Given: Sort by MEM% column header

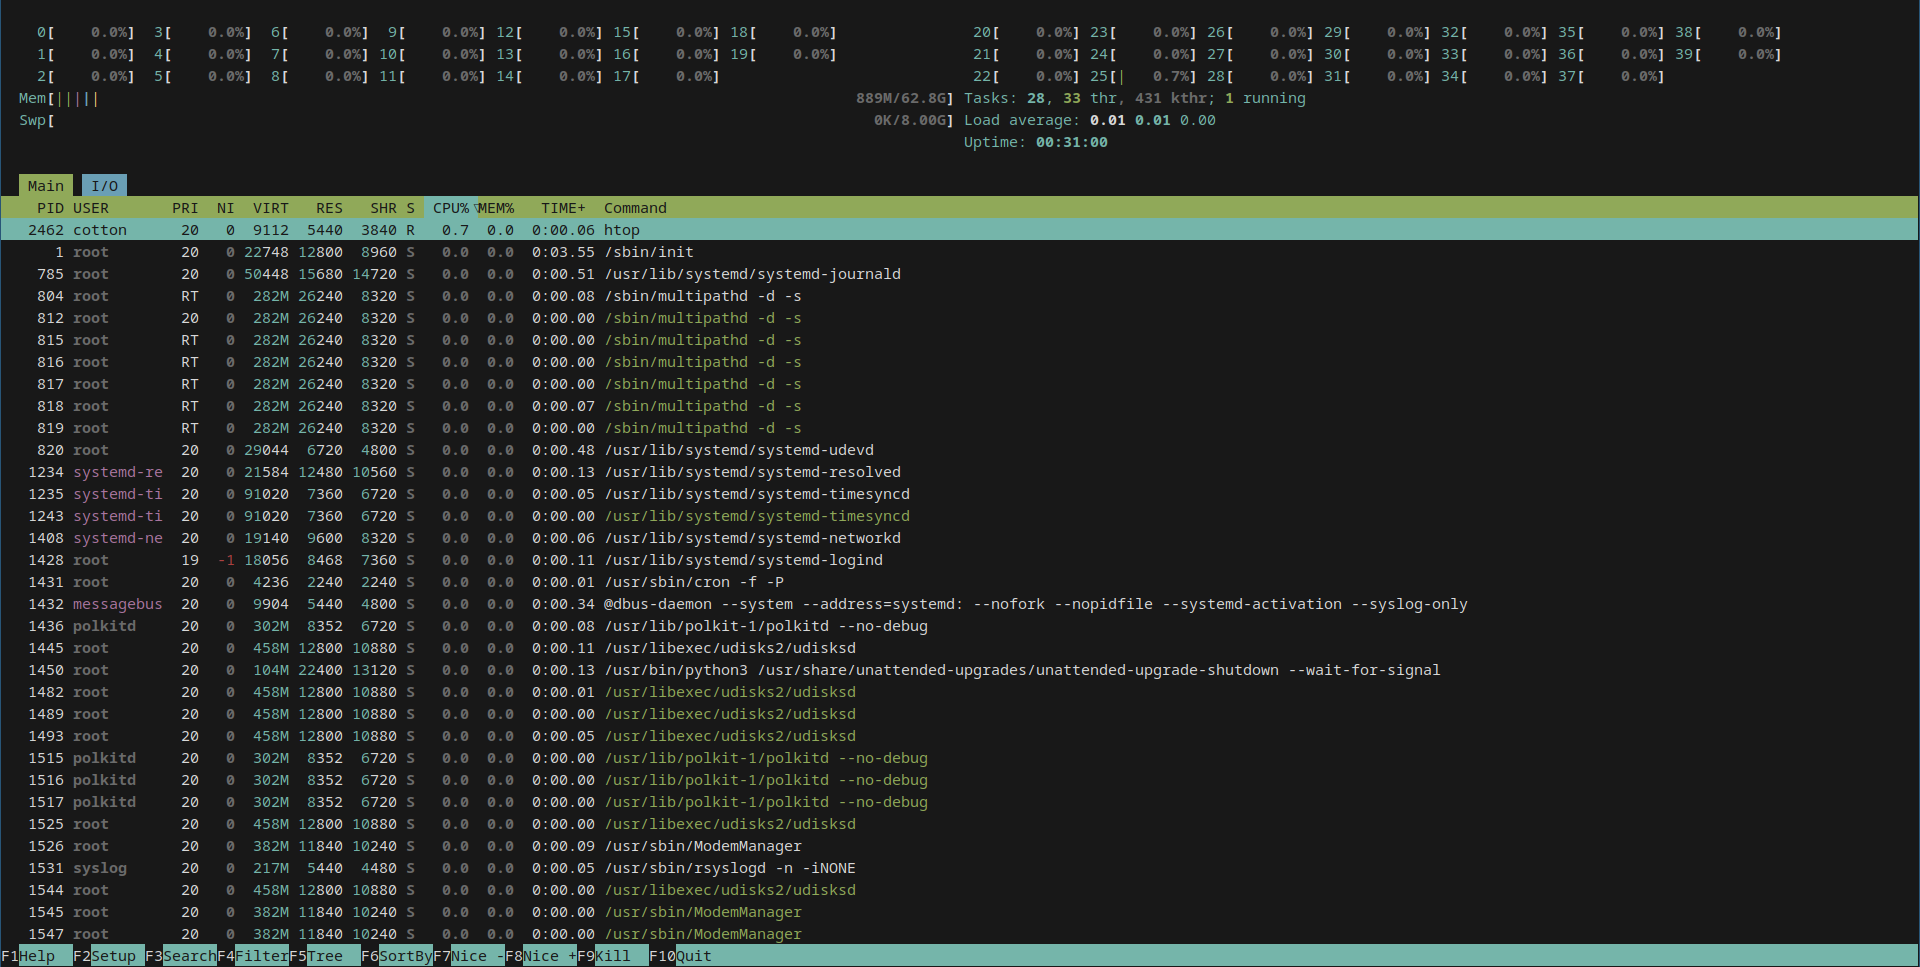Looking at the screenshot, I should [495, 208].
